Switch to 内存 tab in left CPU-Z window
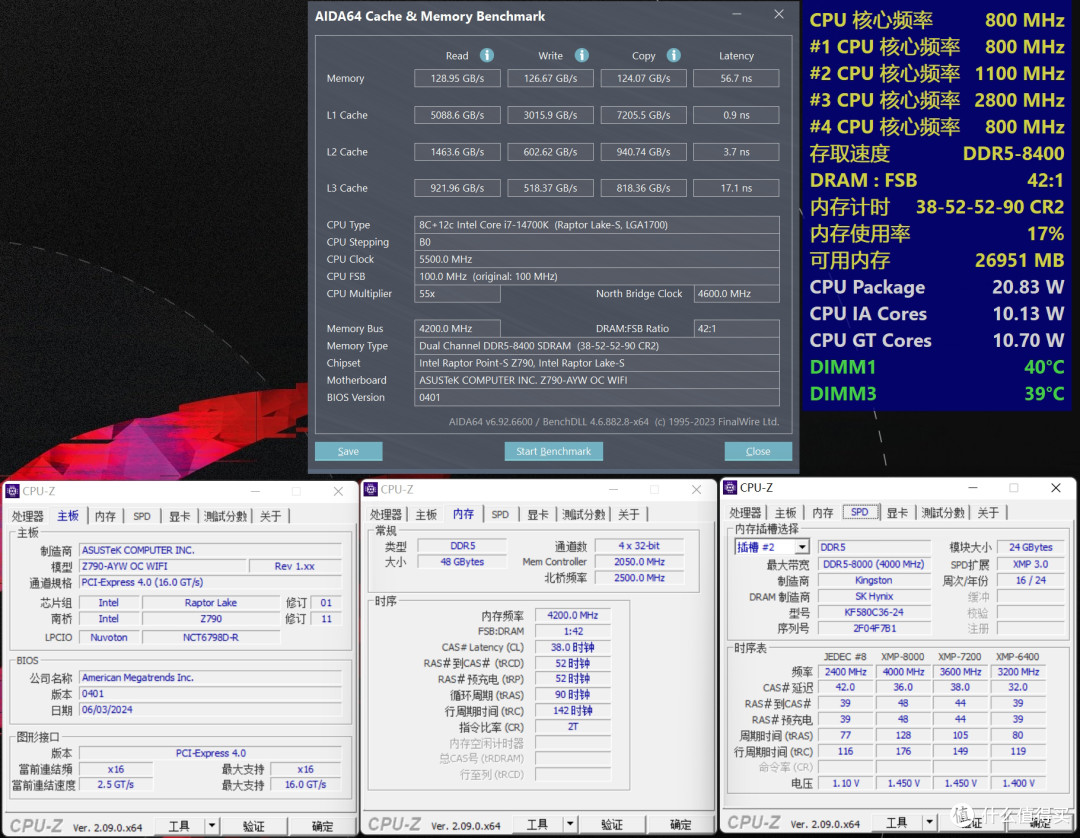The height and width of the screenshot is (838, 1080). 105,516
